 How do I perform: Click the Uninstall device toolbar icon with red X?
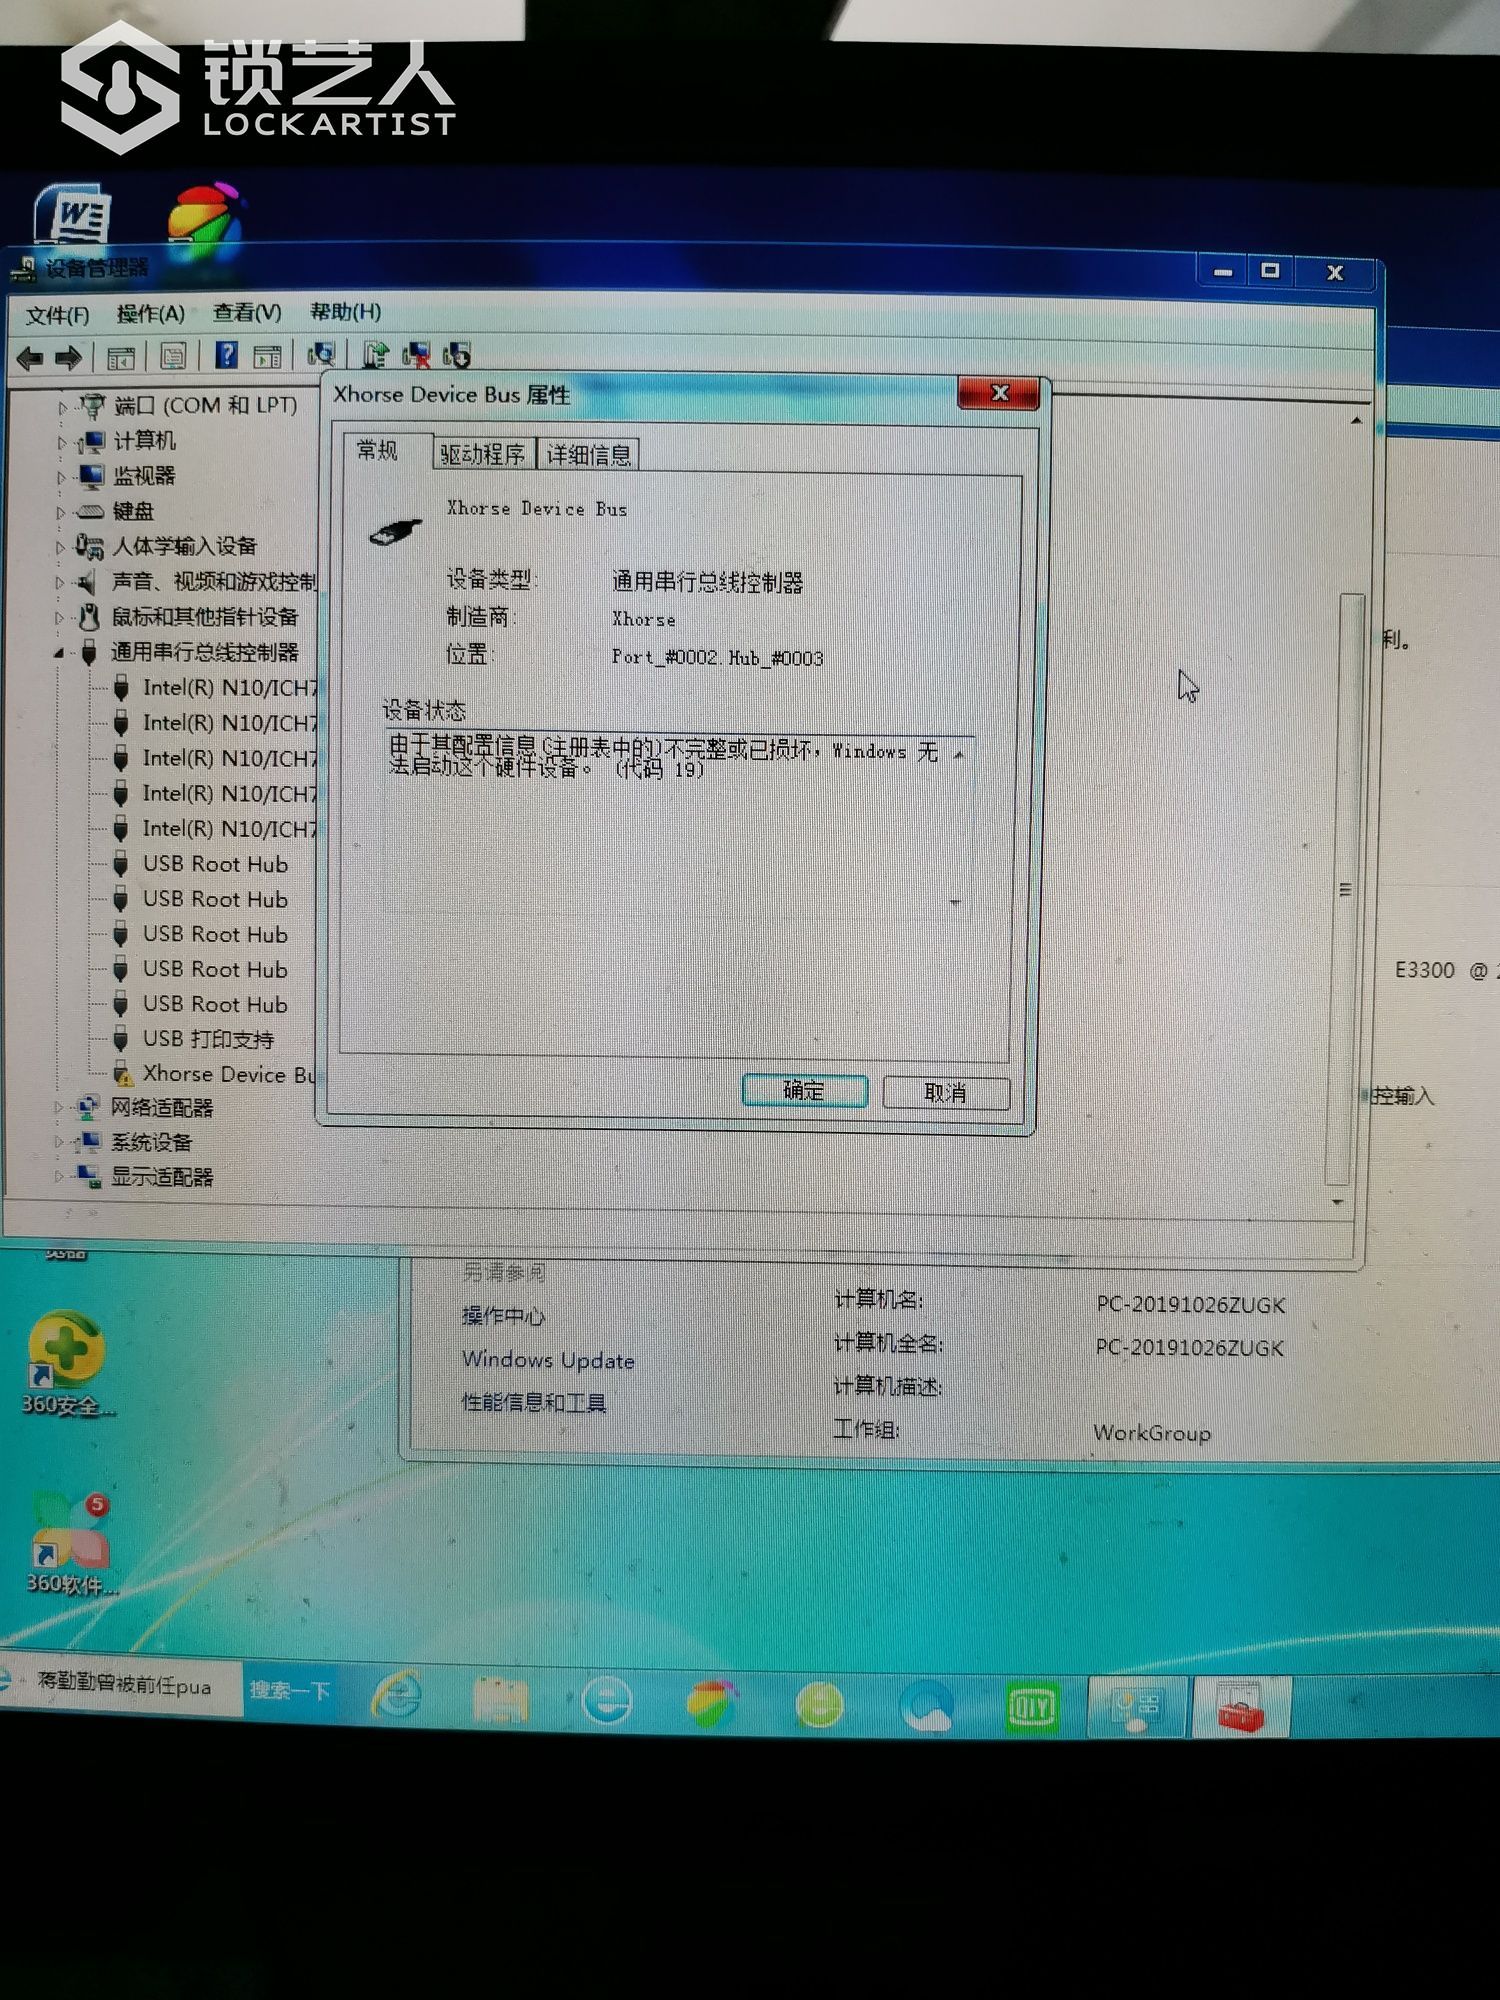[416, 354]
